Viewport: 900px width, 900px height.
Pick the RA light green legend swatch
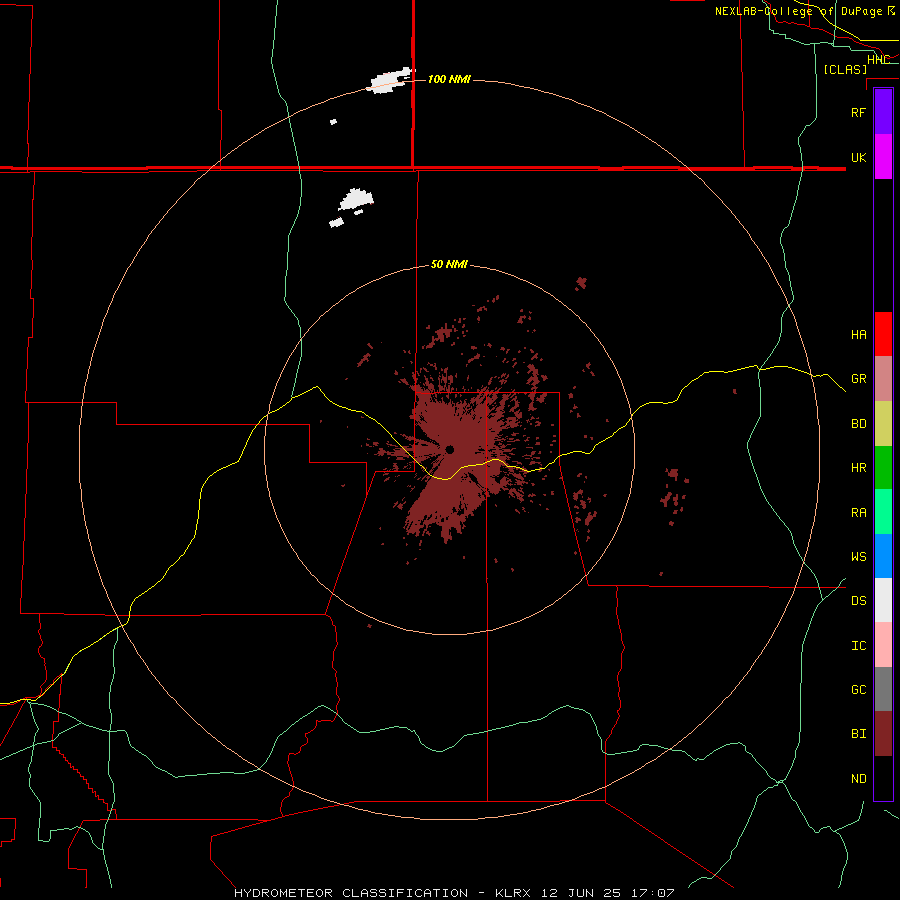tap(883, 512)
